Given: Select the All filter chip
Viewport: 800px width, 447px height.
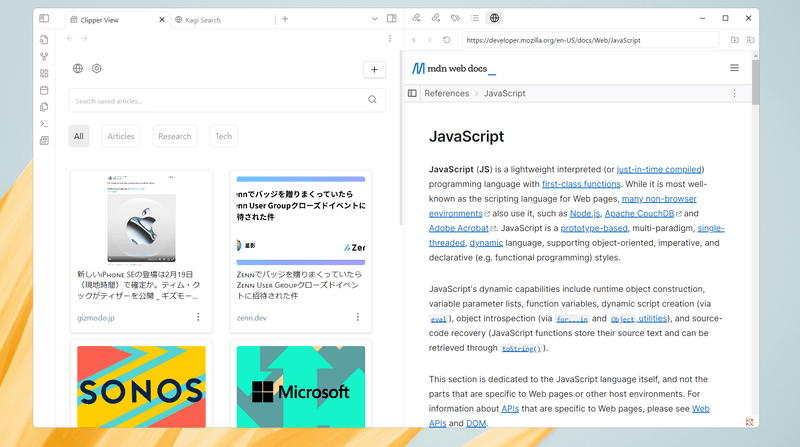Looking at the screenshot, I should (79, 136).
